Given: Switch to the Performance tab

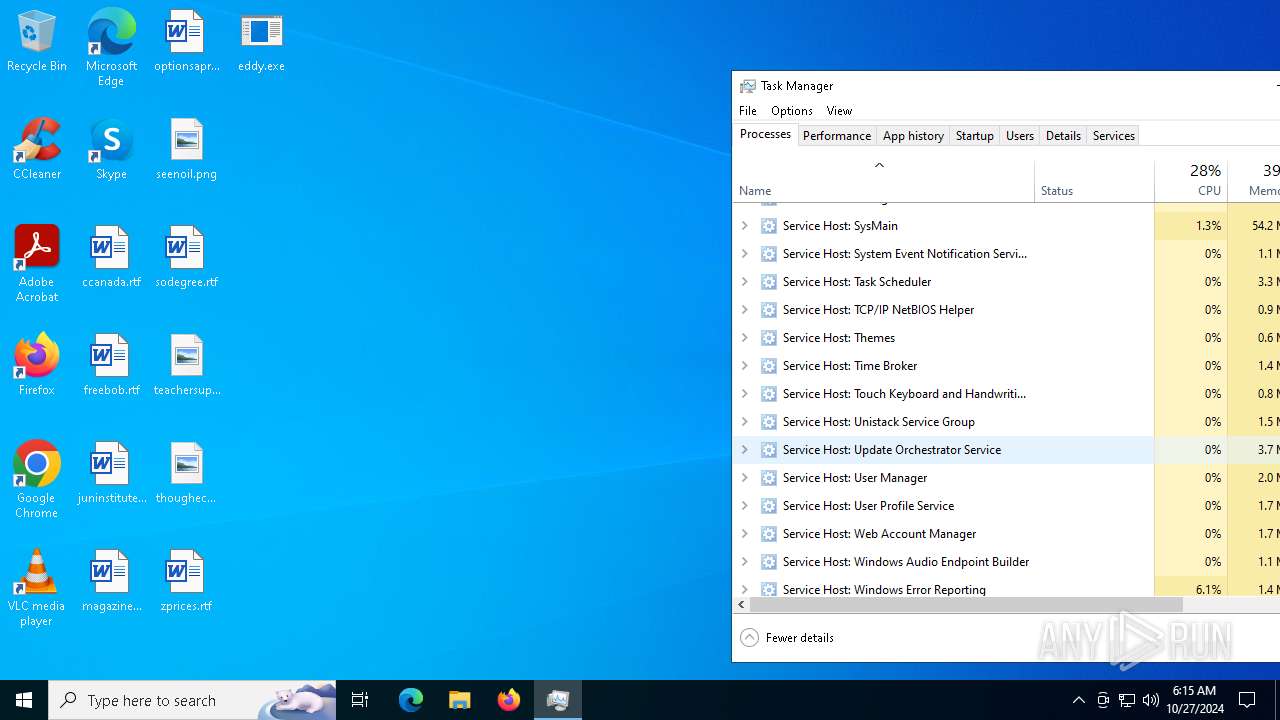Looking at the screenshot, I should click(x=837, y=136).
